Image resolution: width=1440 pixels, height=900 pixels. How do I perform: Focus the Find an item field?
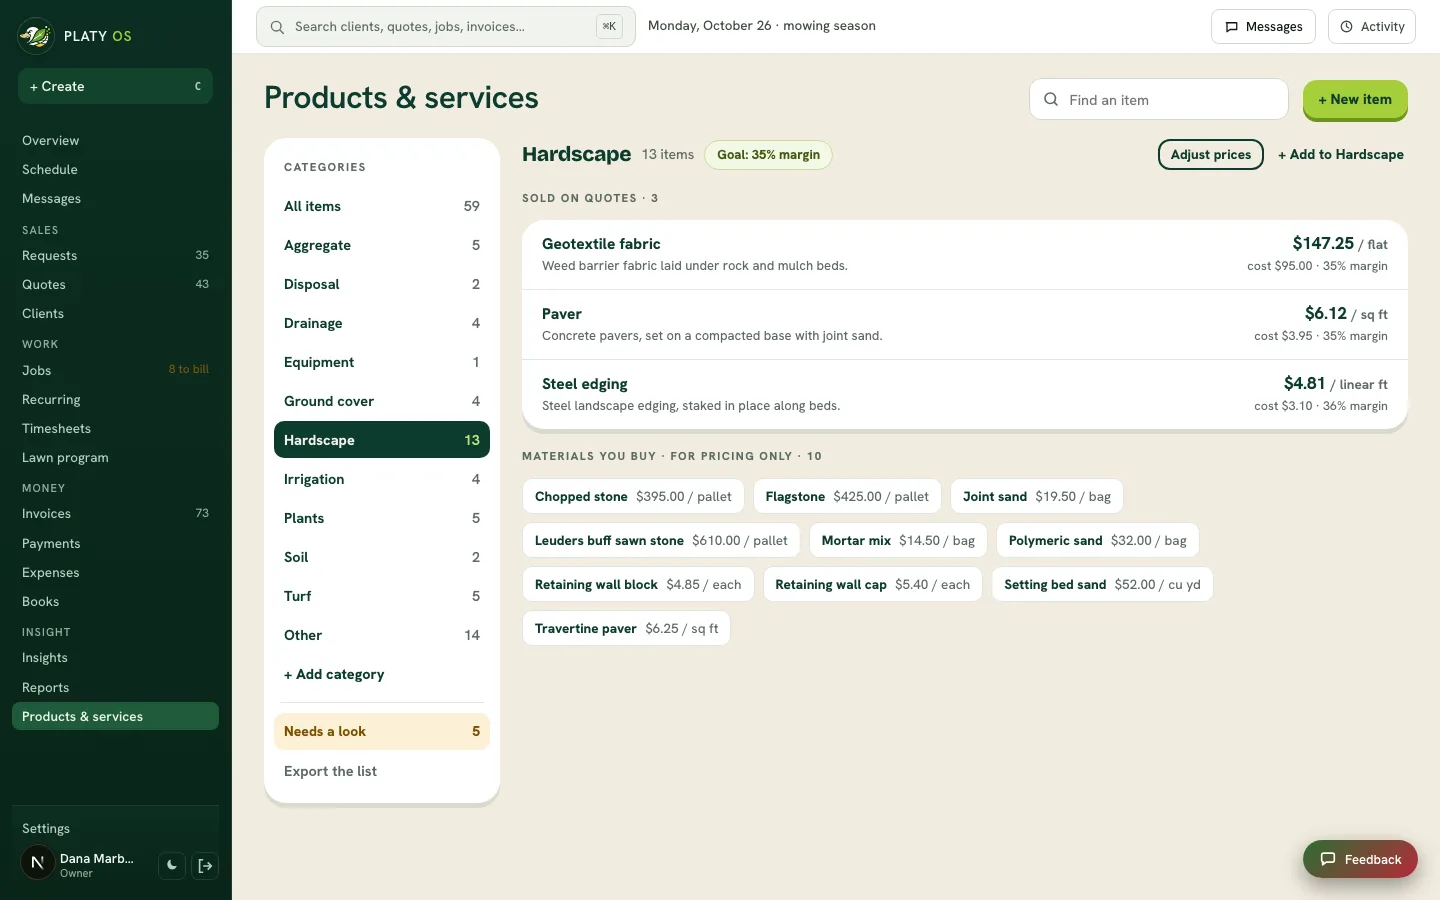(x=1159, y=100)
